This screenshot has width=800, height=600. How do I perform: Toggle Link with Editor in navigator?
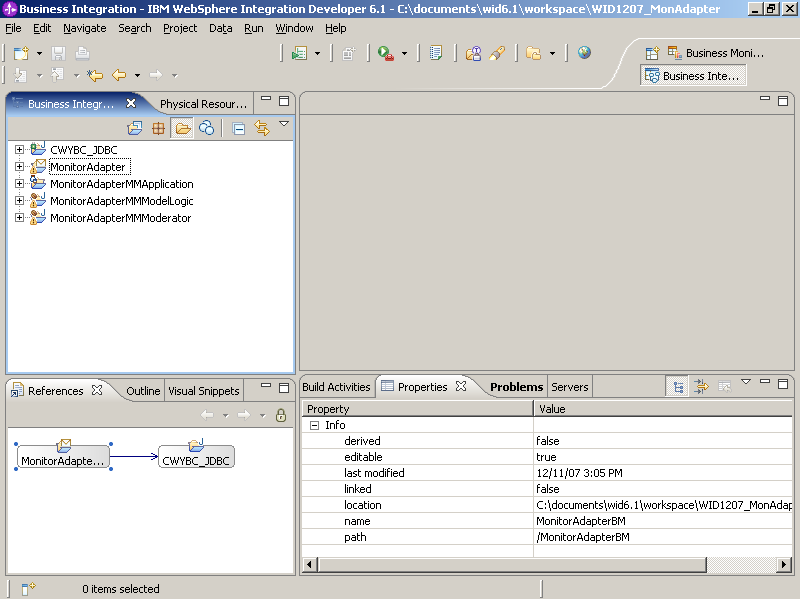262,129
